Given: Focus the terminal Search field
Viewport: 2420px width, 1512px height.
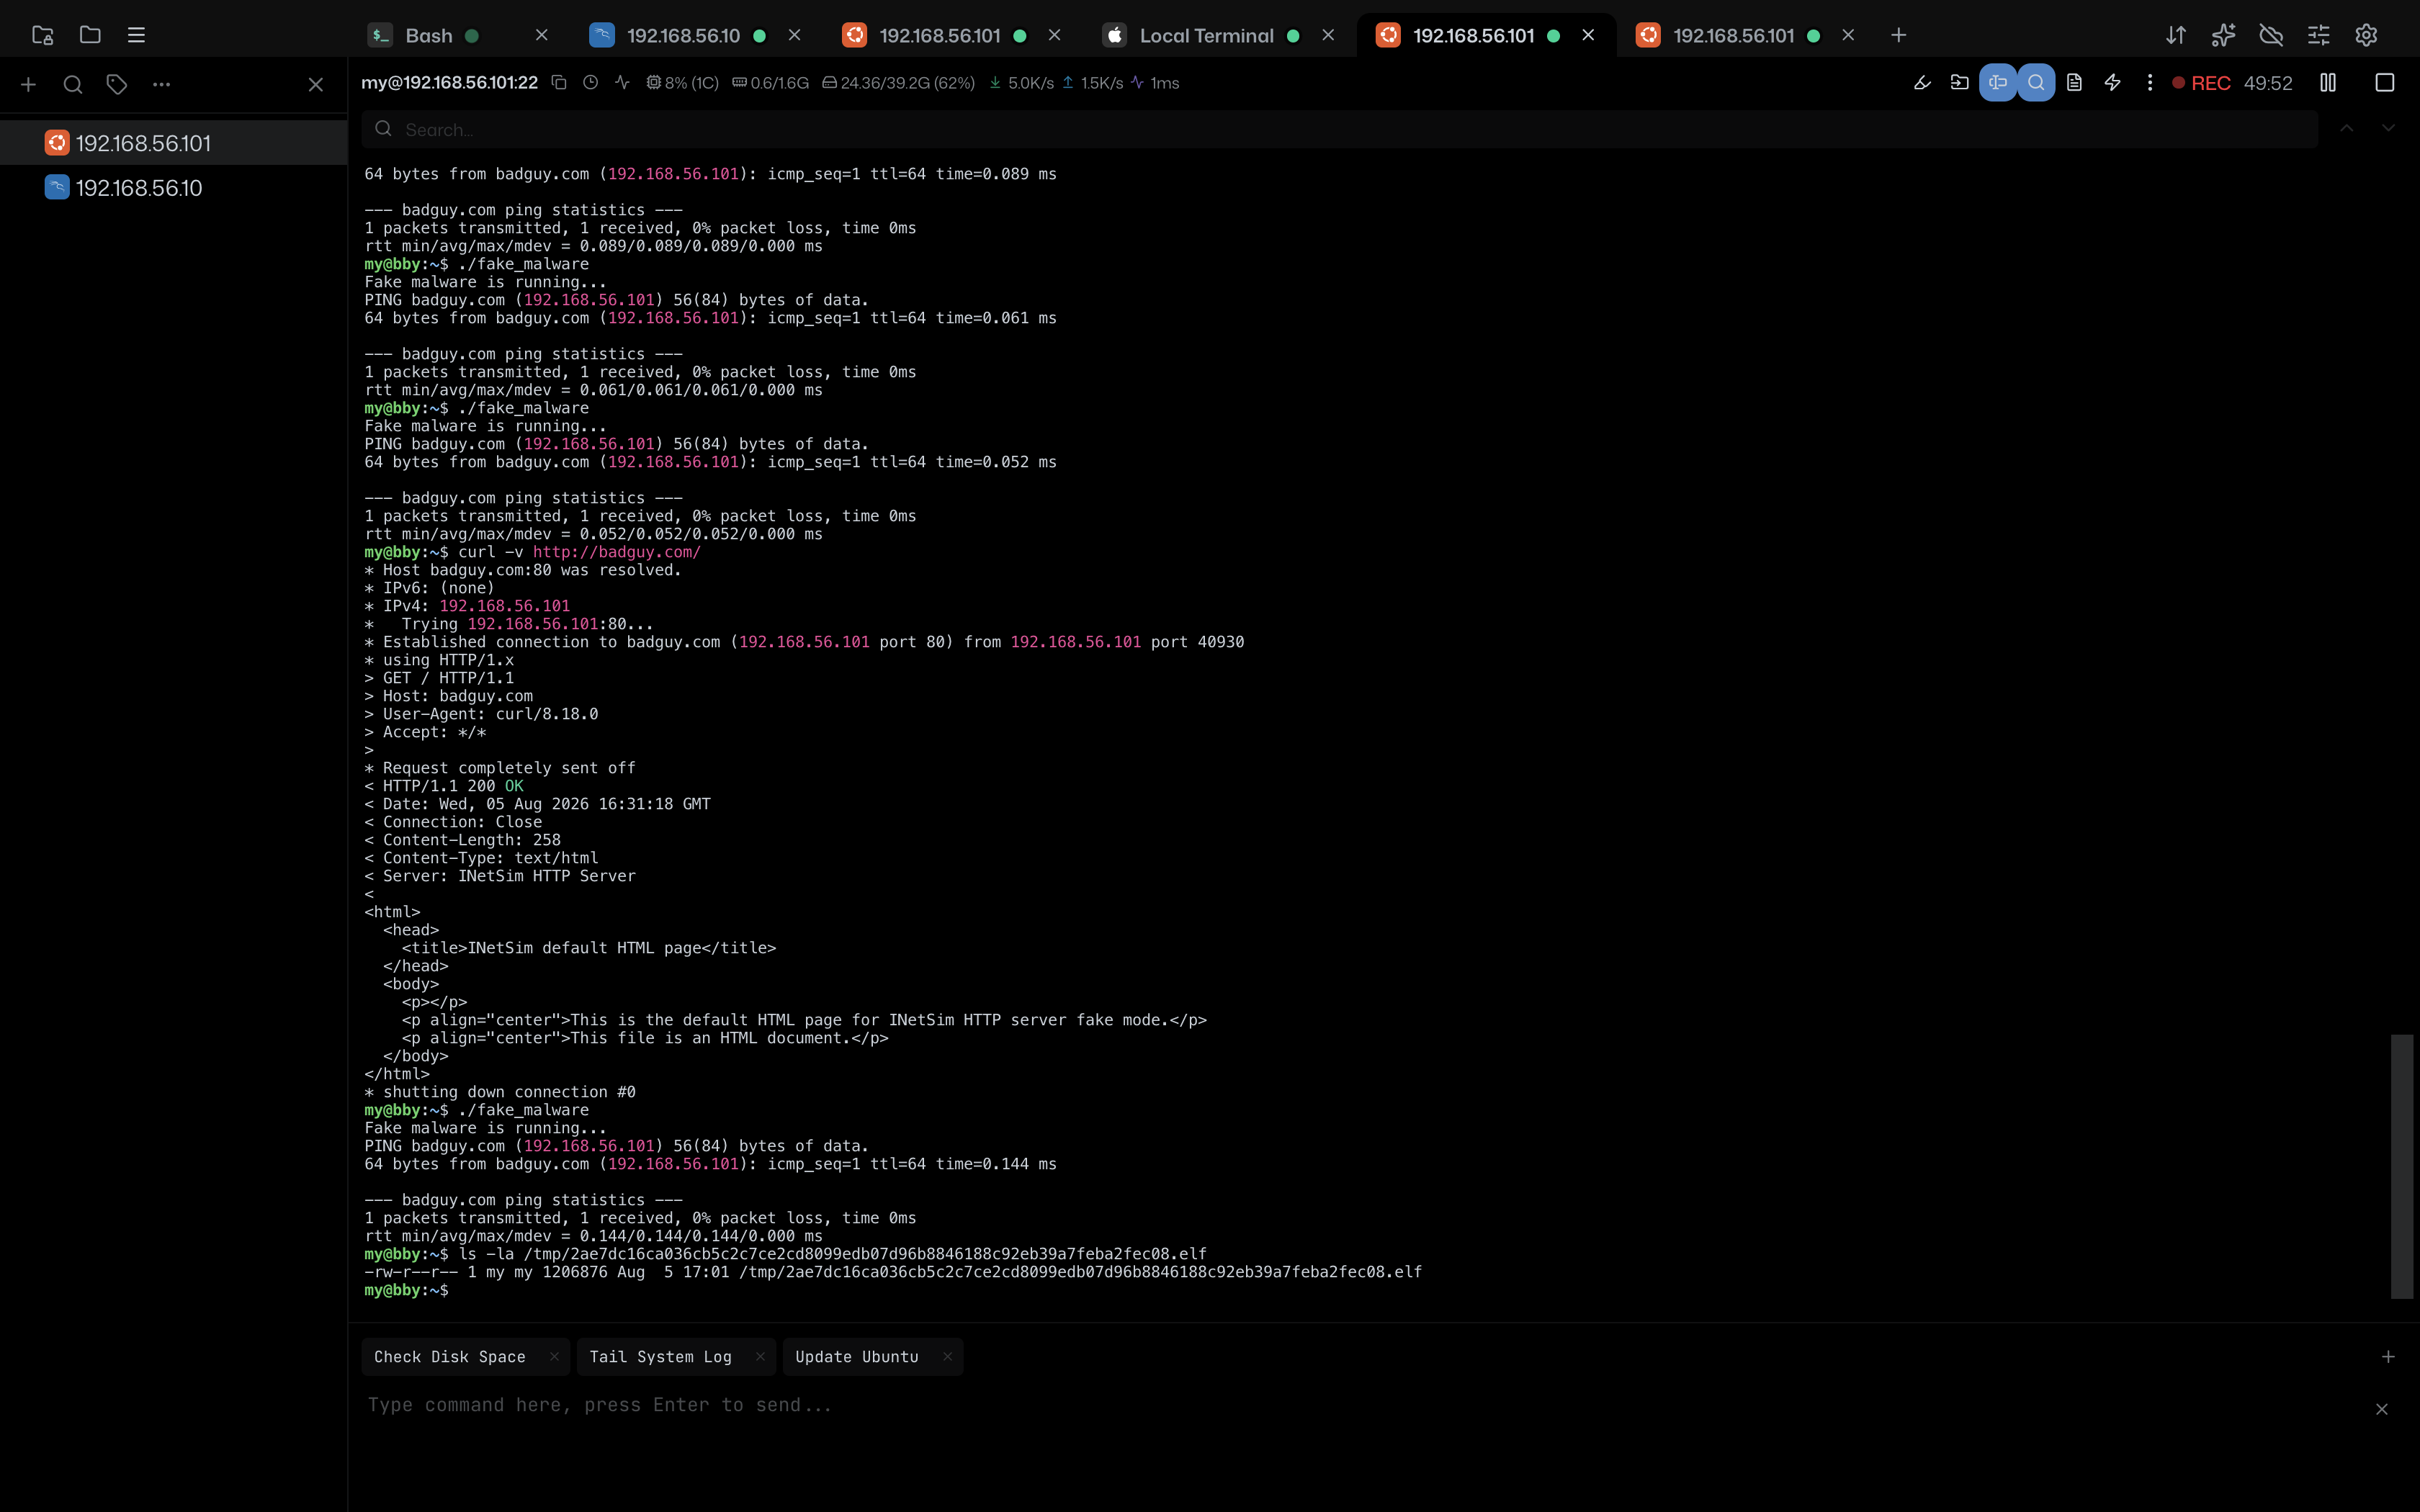Looking at the screenshot, I should 1339,129.
